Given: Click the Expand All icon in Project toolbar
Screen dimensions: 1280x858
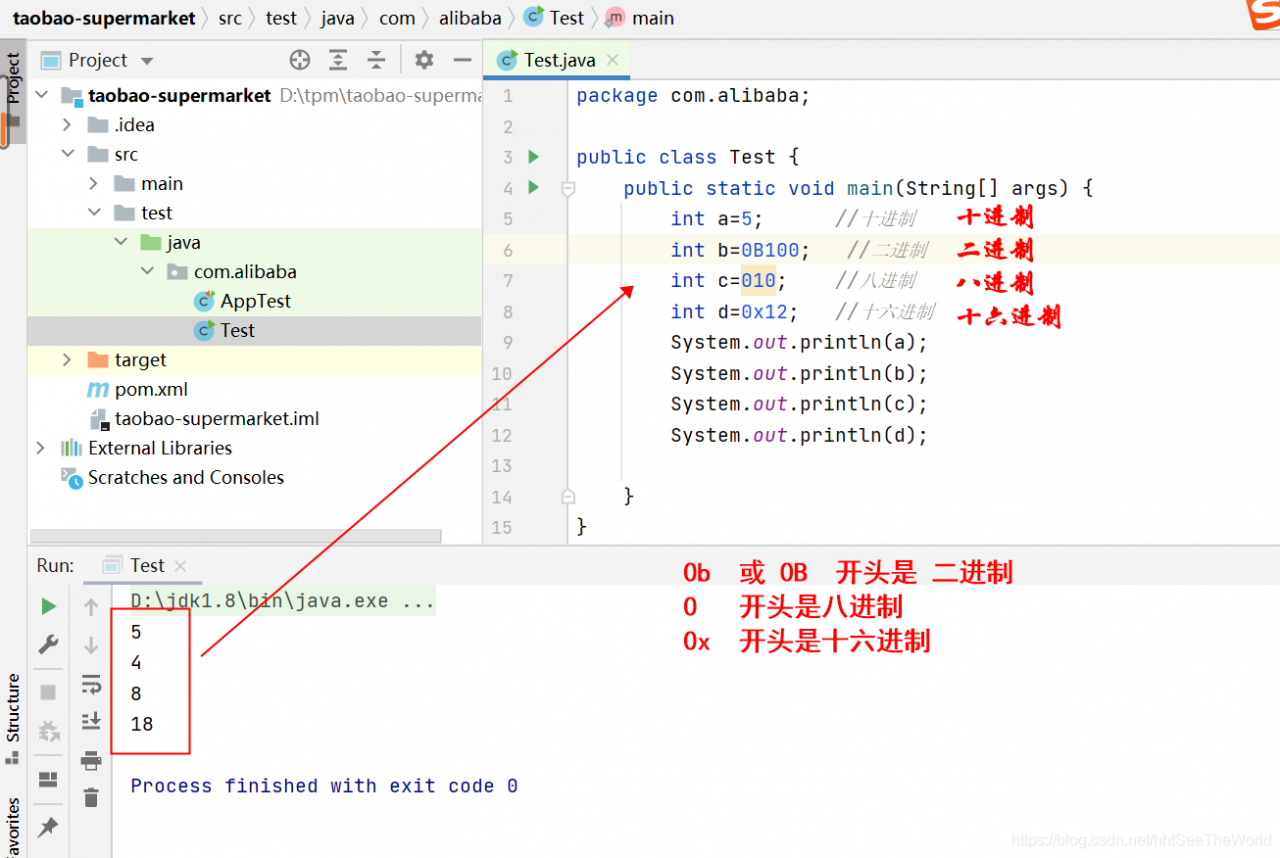Looking at the screenshot, I should pyautogui.click(x=338, y=60).
